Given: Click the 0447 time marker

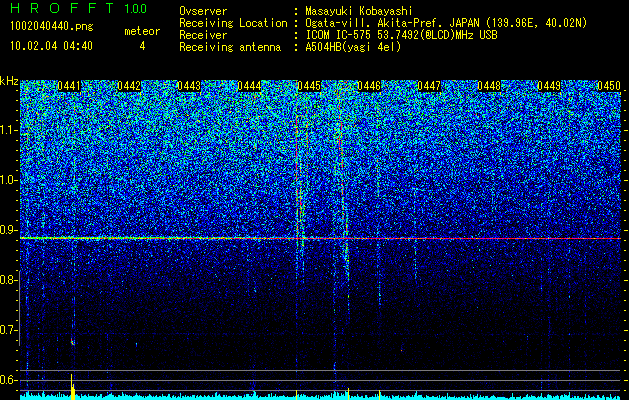Looking at the screenshot, I should tap(429, 86).
